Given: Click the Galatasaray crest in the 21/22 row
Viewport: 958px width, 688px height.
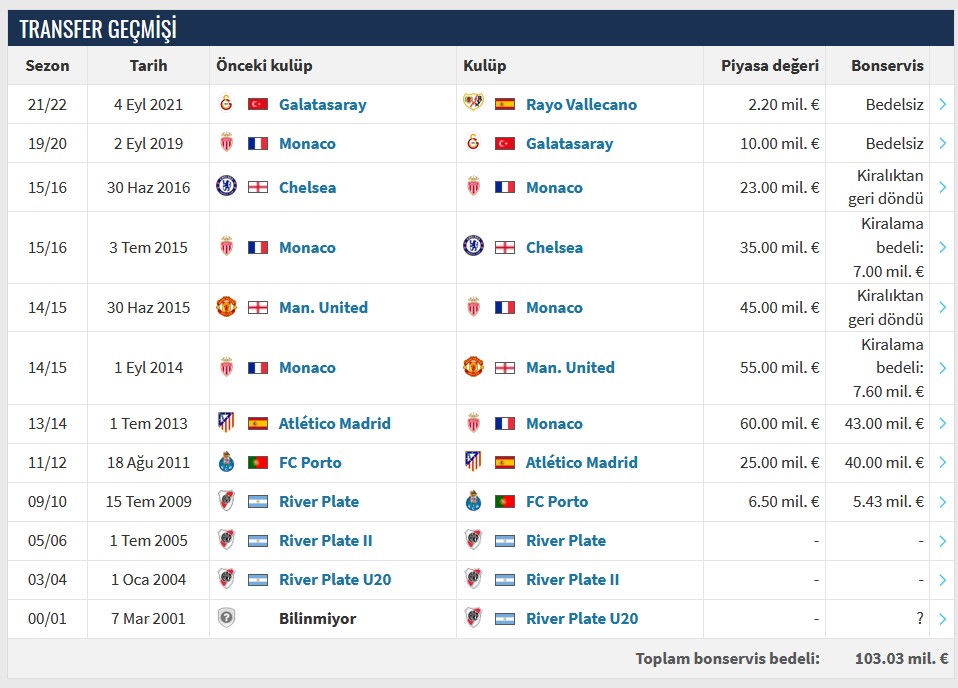Looking at the screenshot, I should [x=226, y=104].
